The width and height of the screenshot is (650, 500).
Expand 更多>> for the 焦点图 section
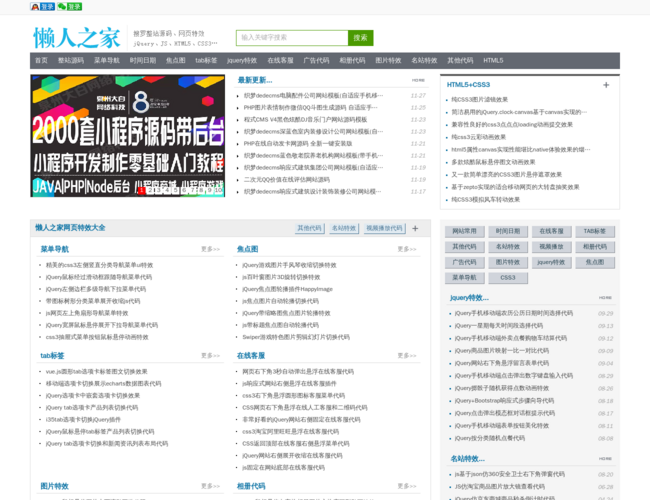tap(406, 249)
